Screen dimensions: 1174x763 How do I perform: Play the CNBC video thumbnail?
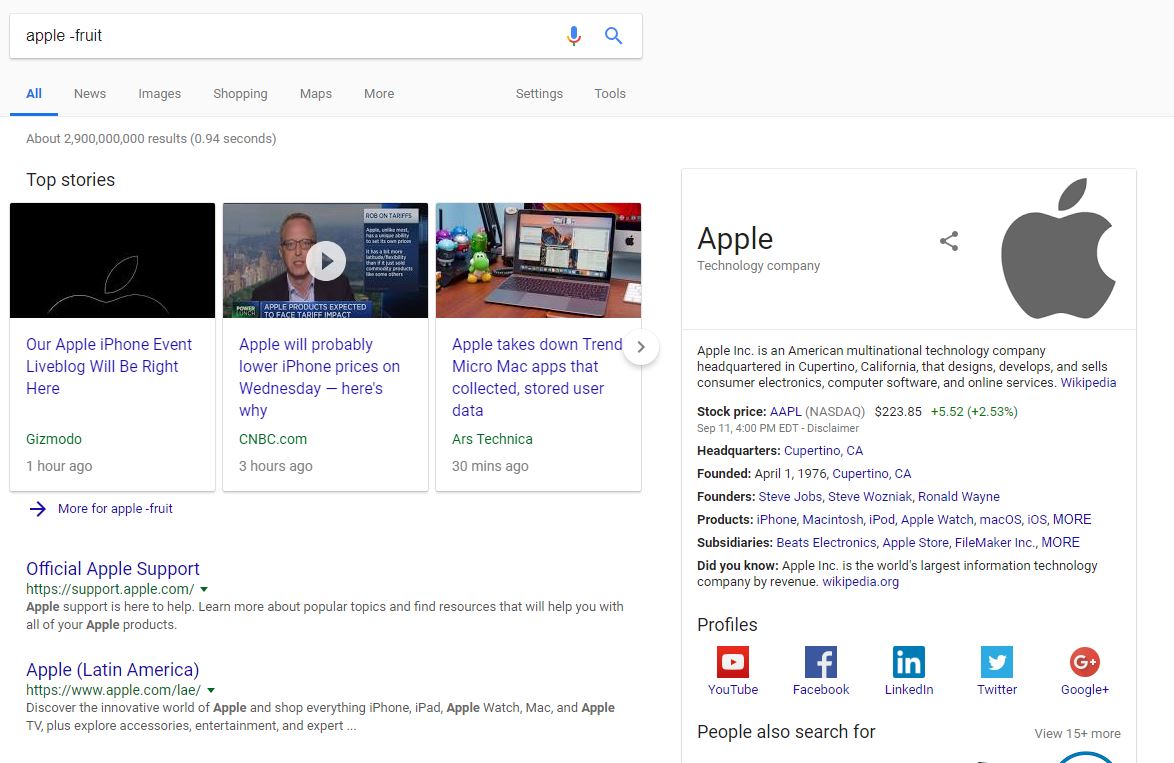326,262
